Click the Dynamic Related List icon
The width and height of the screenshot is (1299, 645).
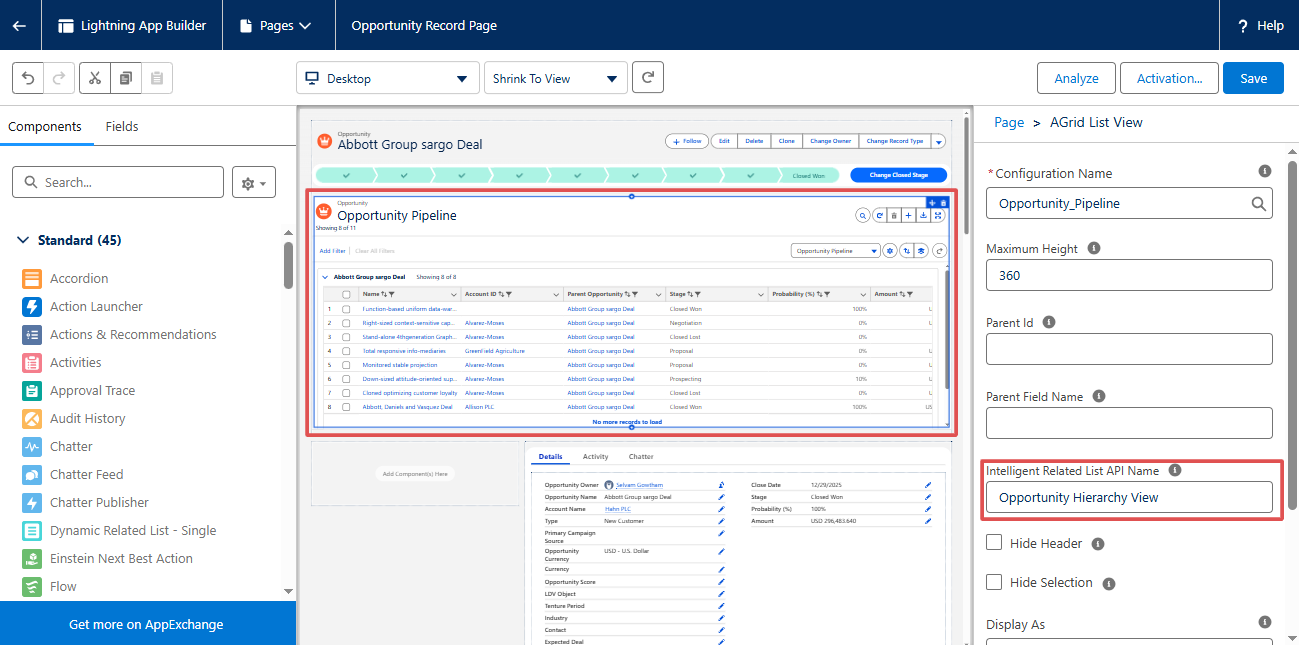click(32, 531)
